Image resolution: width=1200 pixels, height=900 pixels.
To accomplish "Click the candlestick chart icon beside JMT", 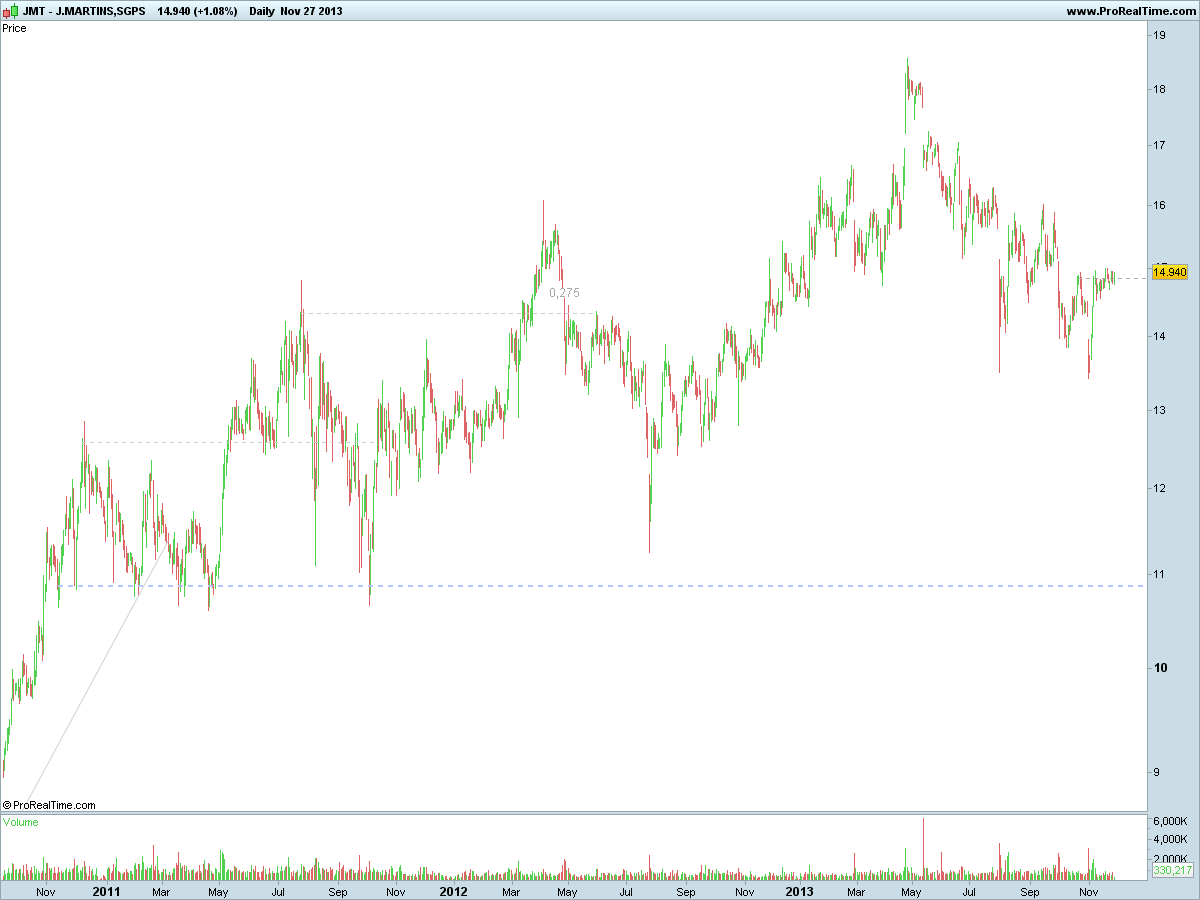I will (10, 12).
